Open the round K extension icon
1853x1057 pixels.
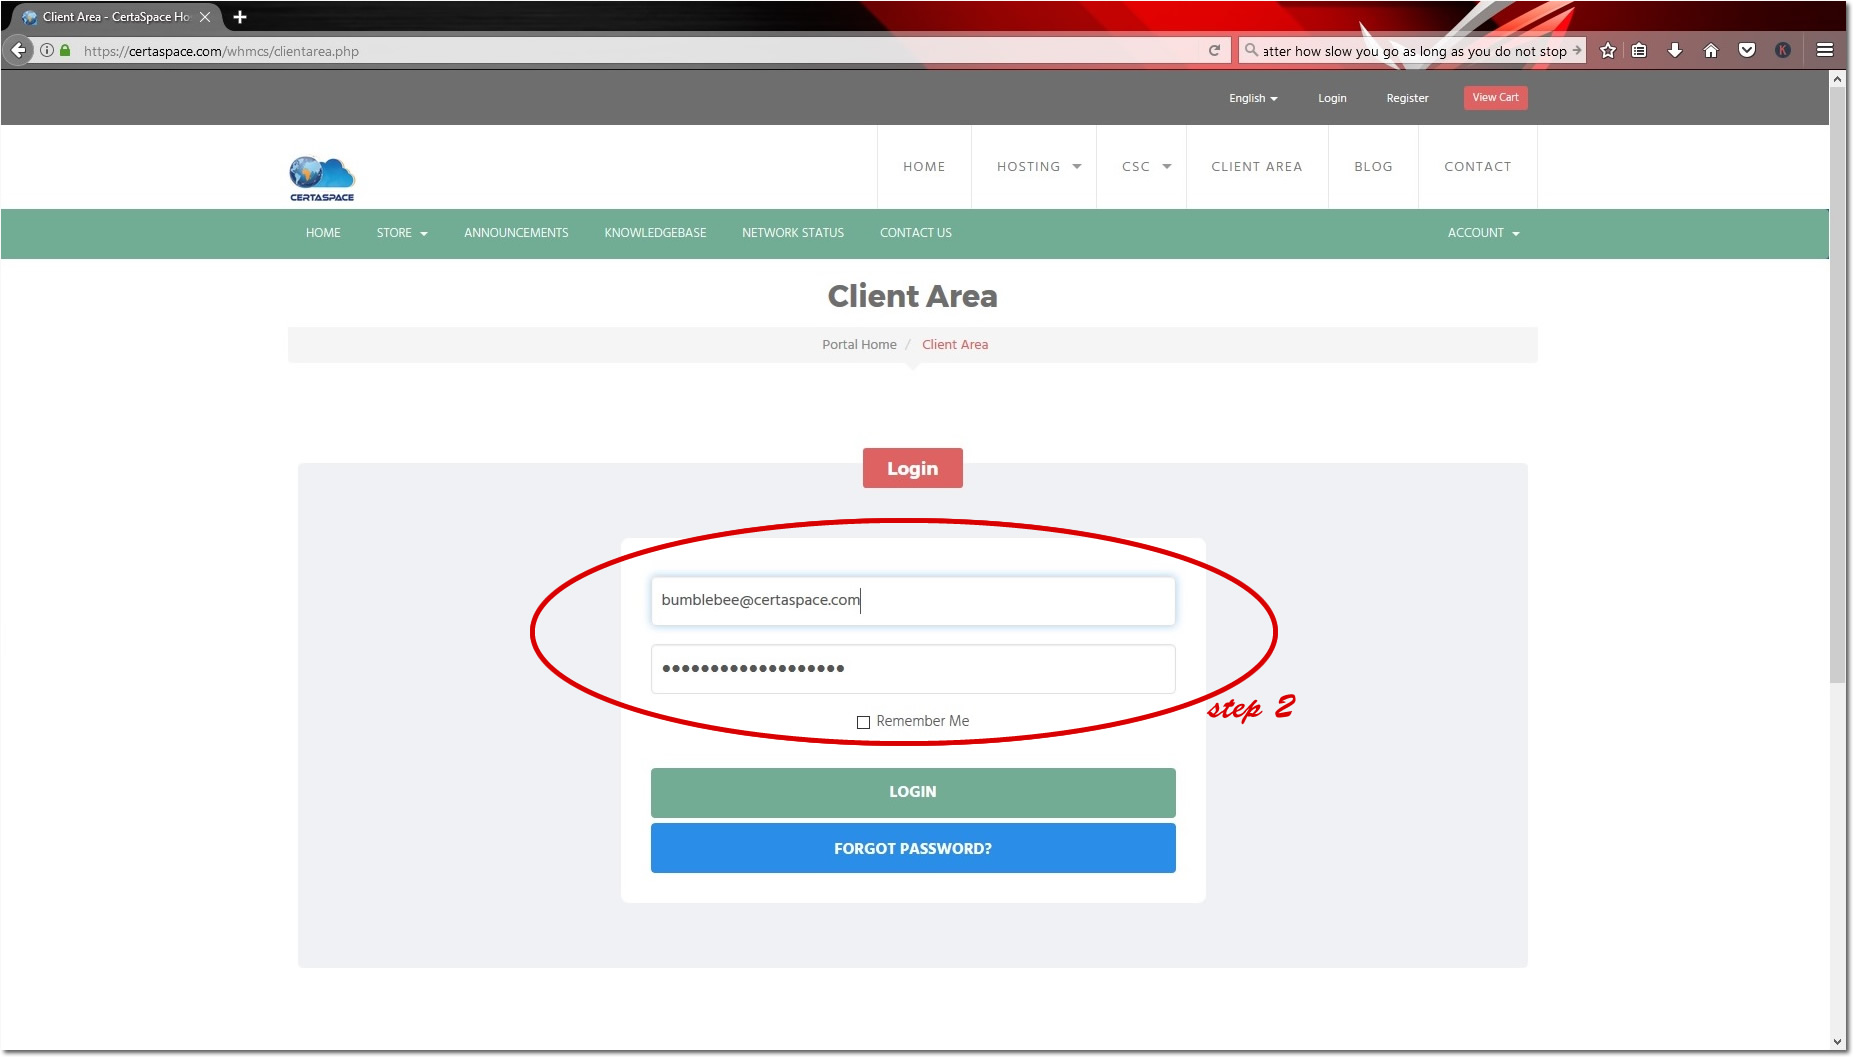1783,50
